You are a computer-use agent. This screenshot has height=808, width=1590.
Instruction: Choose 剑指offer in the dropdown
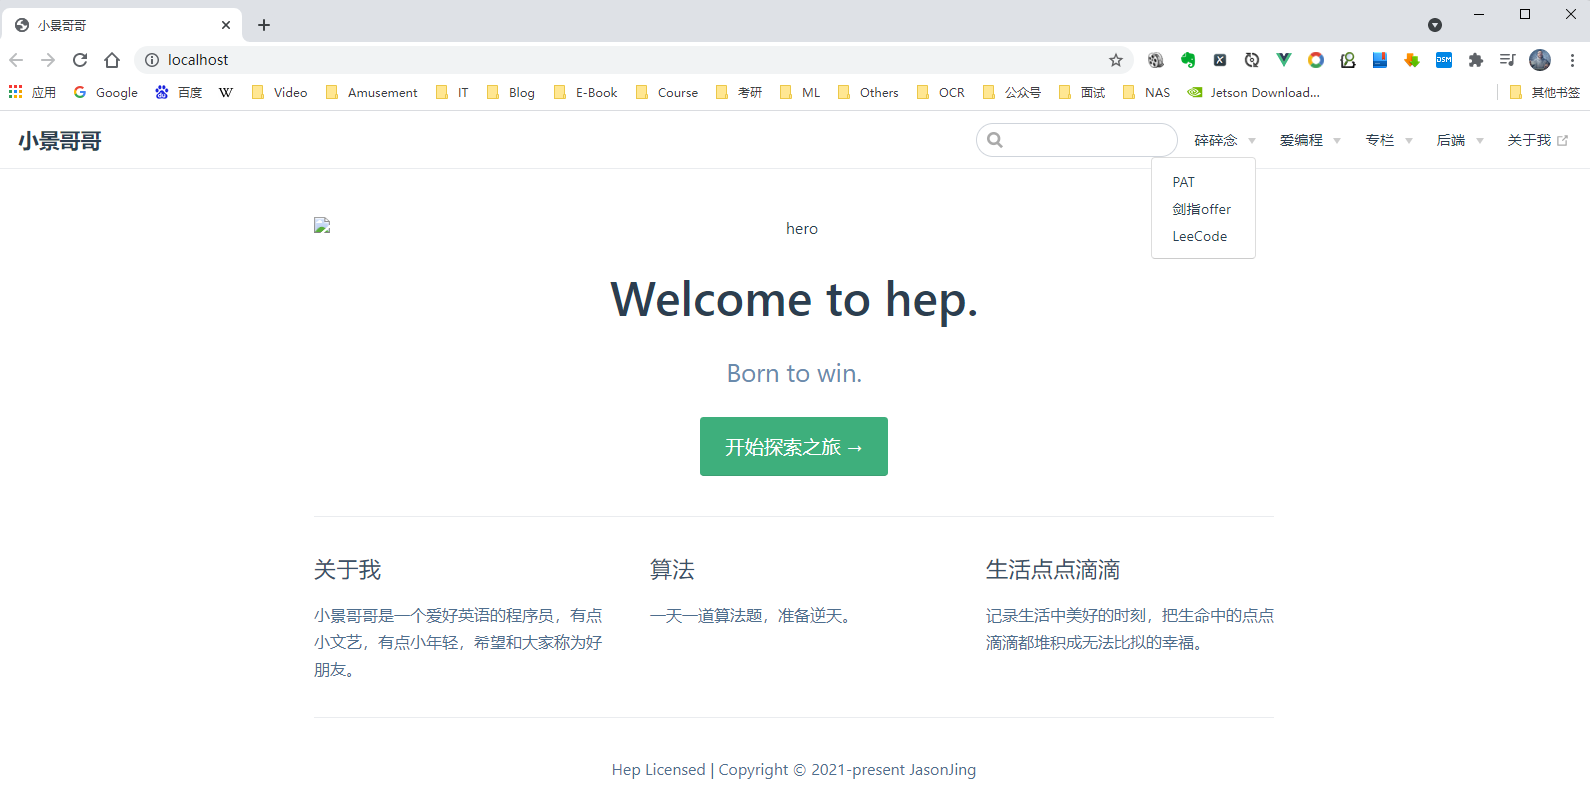tap(1201, 209)
